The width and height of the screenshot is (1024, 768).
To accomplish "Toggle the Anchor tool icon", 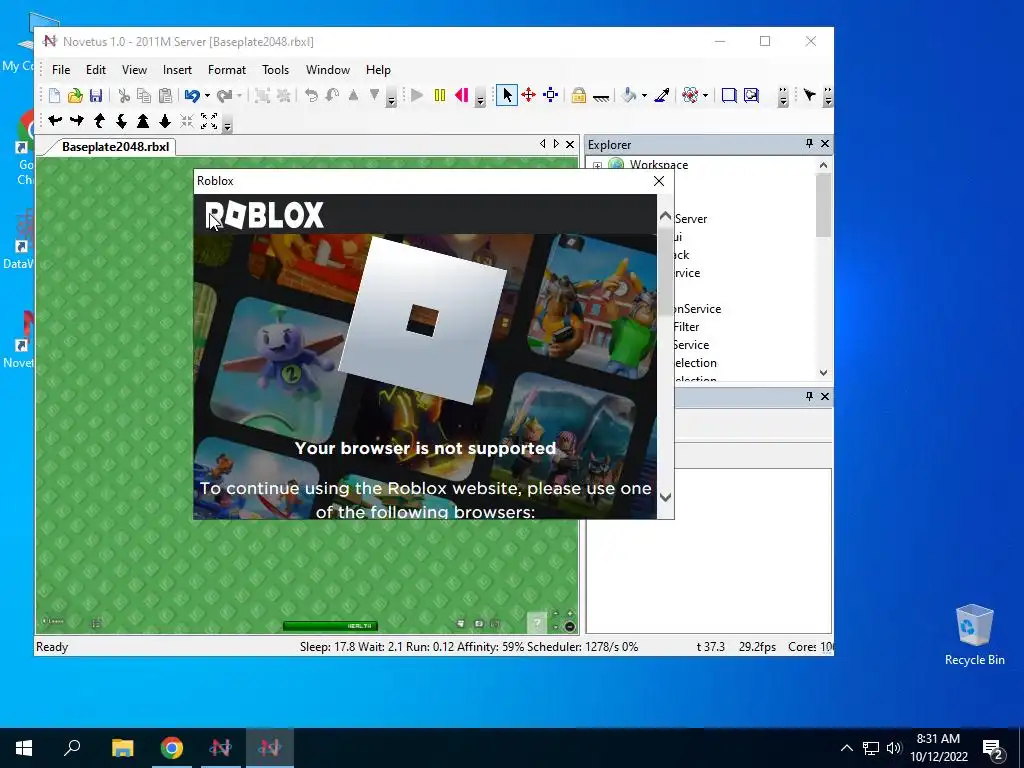I will tap(601, 95).
